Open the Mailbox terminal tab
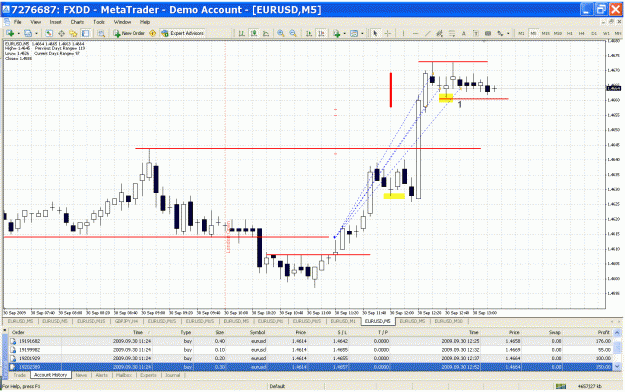The width and height of the screenshot is (625, 392). click(x=124, y=375)
